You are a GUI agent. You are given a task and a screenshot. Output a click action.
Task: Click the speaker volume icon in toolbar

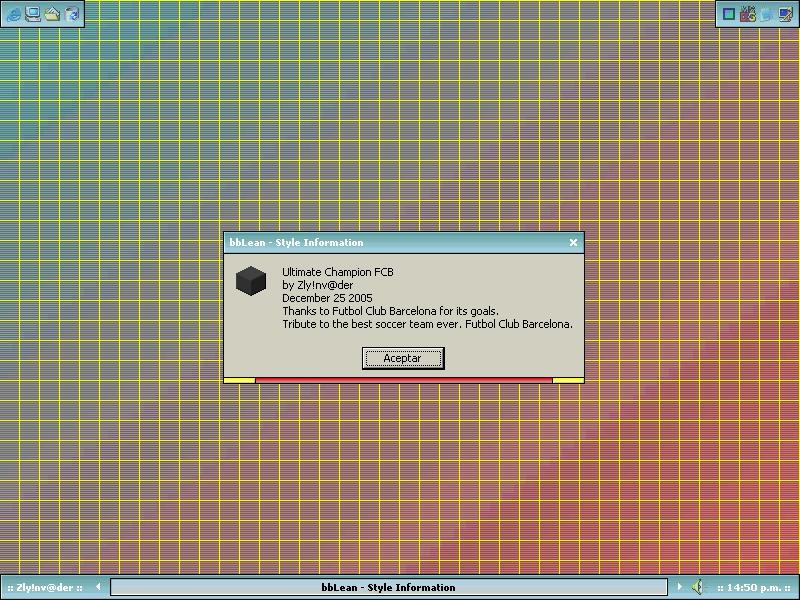pos(698,587)
